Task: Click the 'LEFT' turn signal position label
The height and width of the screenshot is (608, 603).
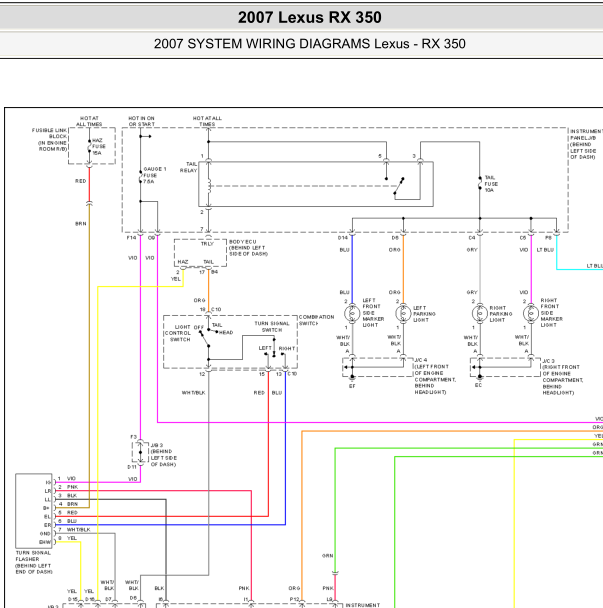Action: point(265,348)
